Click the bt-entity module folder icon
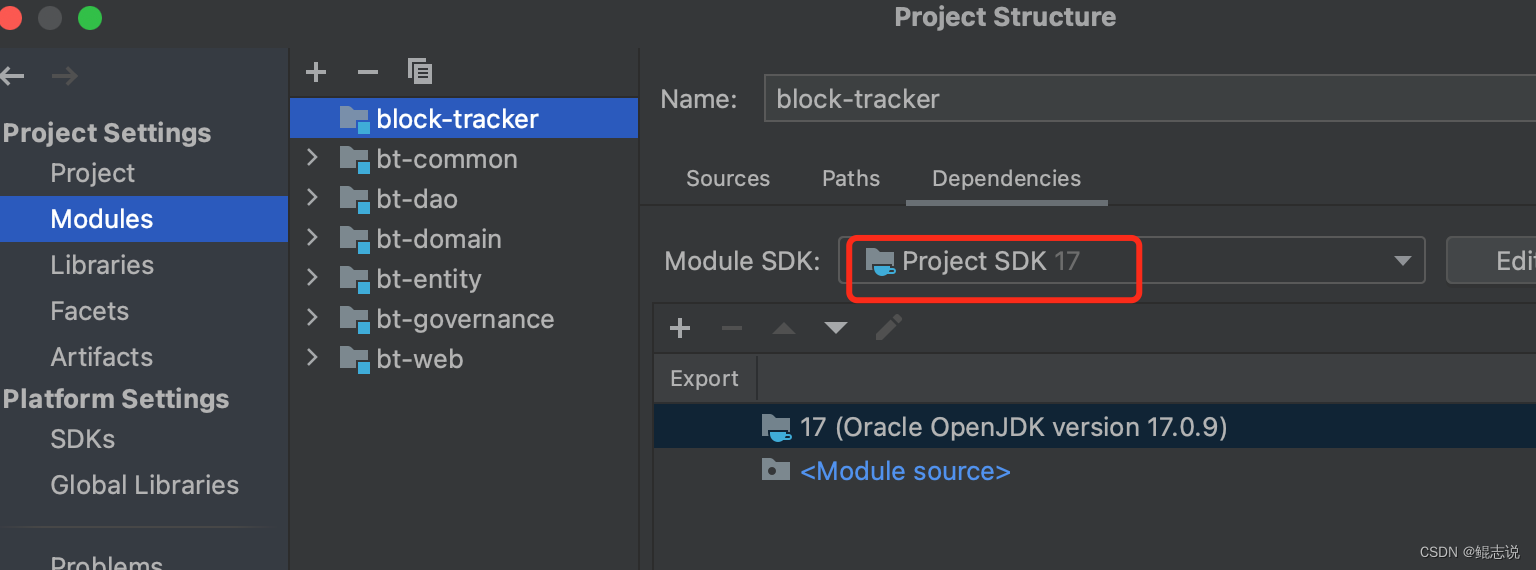1536x570 pixels. coord(354,279)
